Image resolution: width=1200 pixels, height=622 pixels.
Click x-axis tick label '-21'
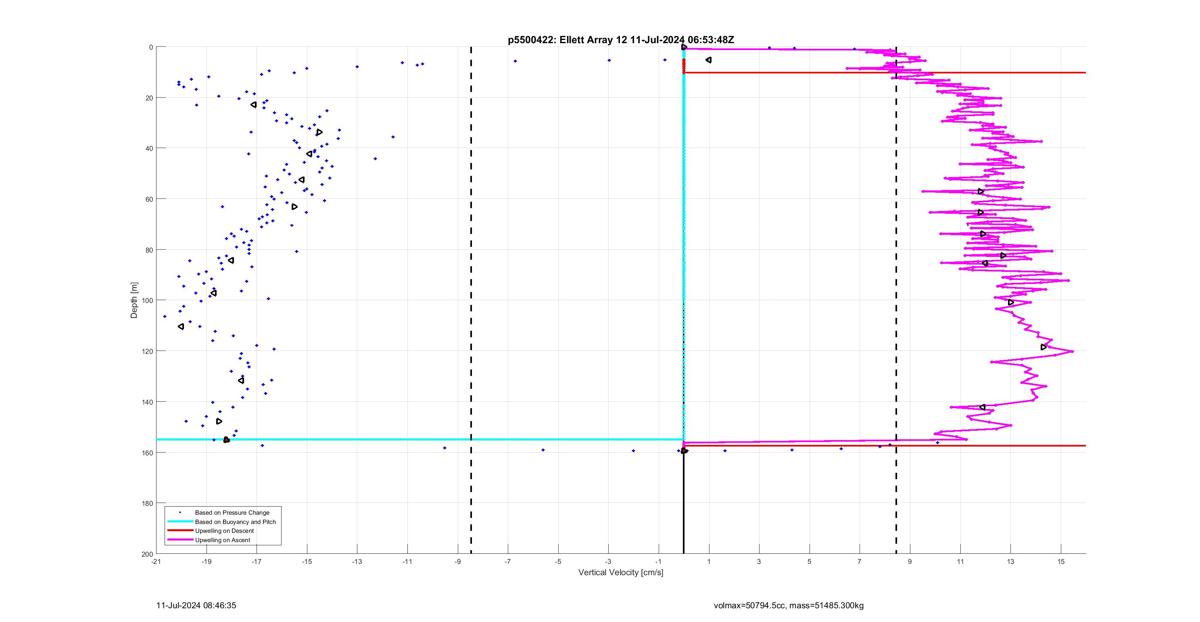pyautogui.click(x=156, y=562)
